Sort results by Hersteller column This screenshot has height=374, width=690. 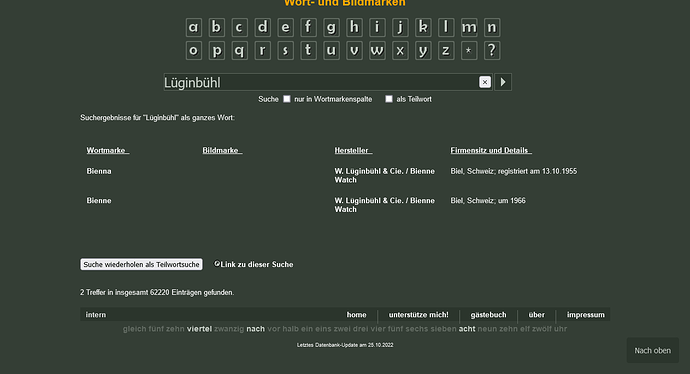tap(353, 150)
